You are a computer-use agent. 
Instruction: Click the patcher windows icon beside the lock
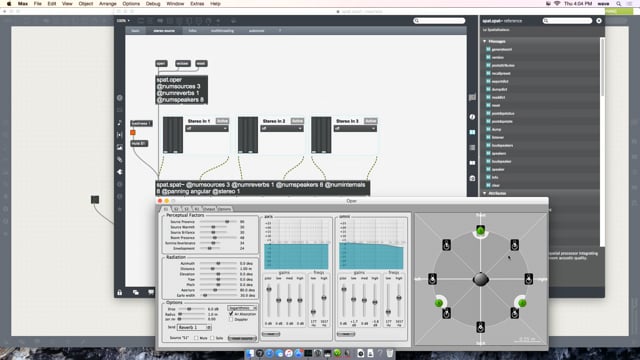click(x=136, y=292)
